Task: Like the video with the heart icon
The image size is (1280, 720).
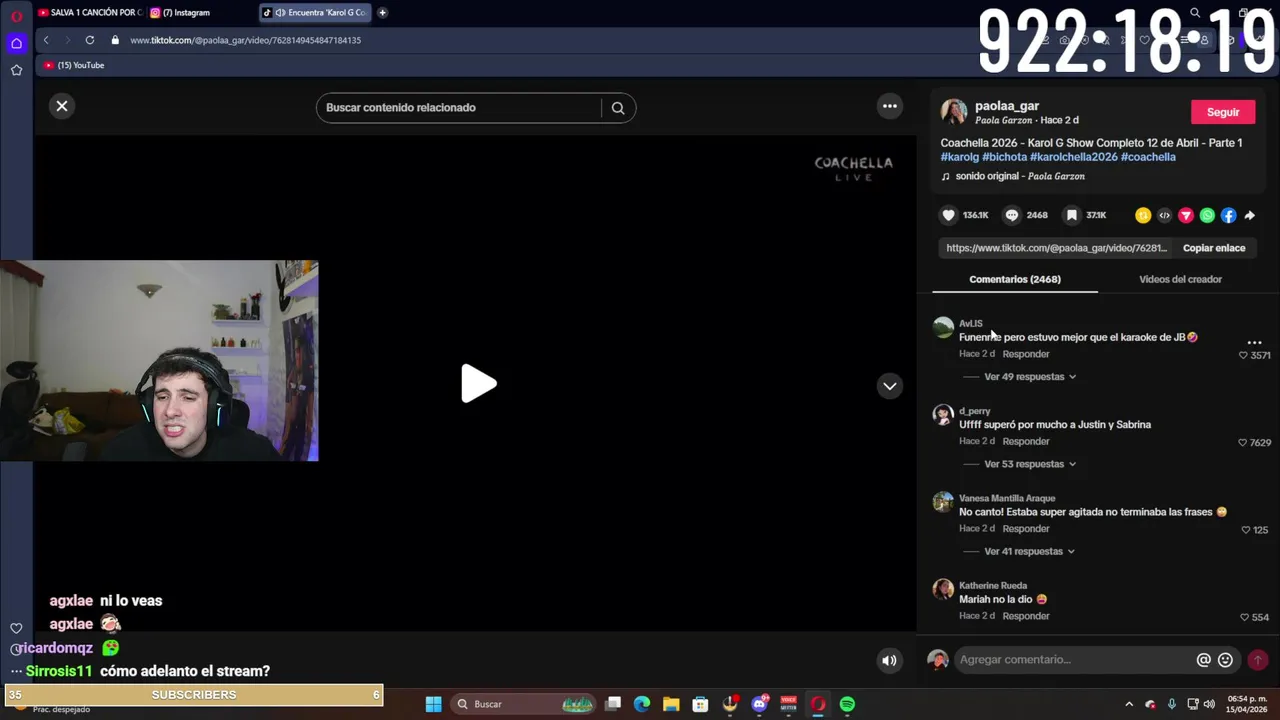Action: pyautogui.click(x=949, y=215)
